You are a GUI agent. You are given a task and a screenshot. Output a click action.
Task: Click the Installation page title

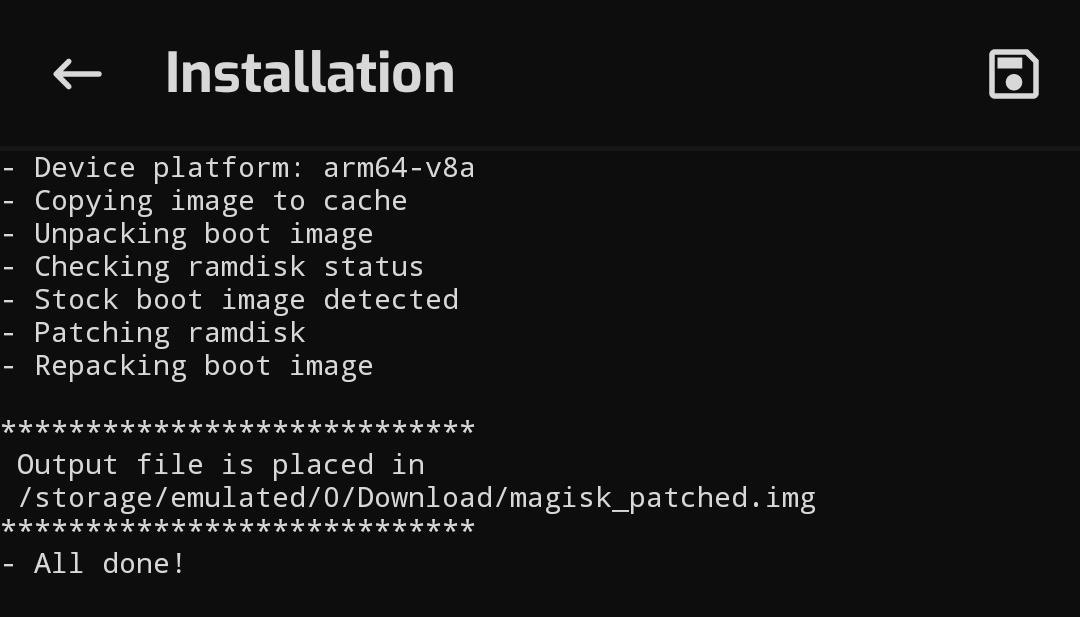(x=310, y=73)
